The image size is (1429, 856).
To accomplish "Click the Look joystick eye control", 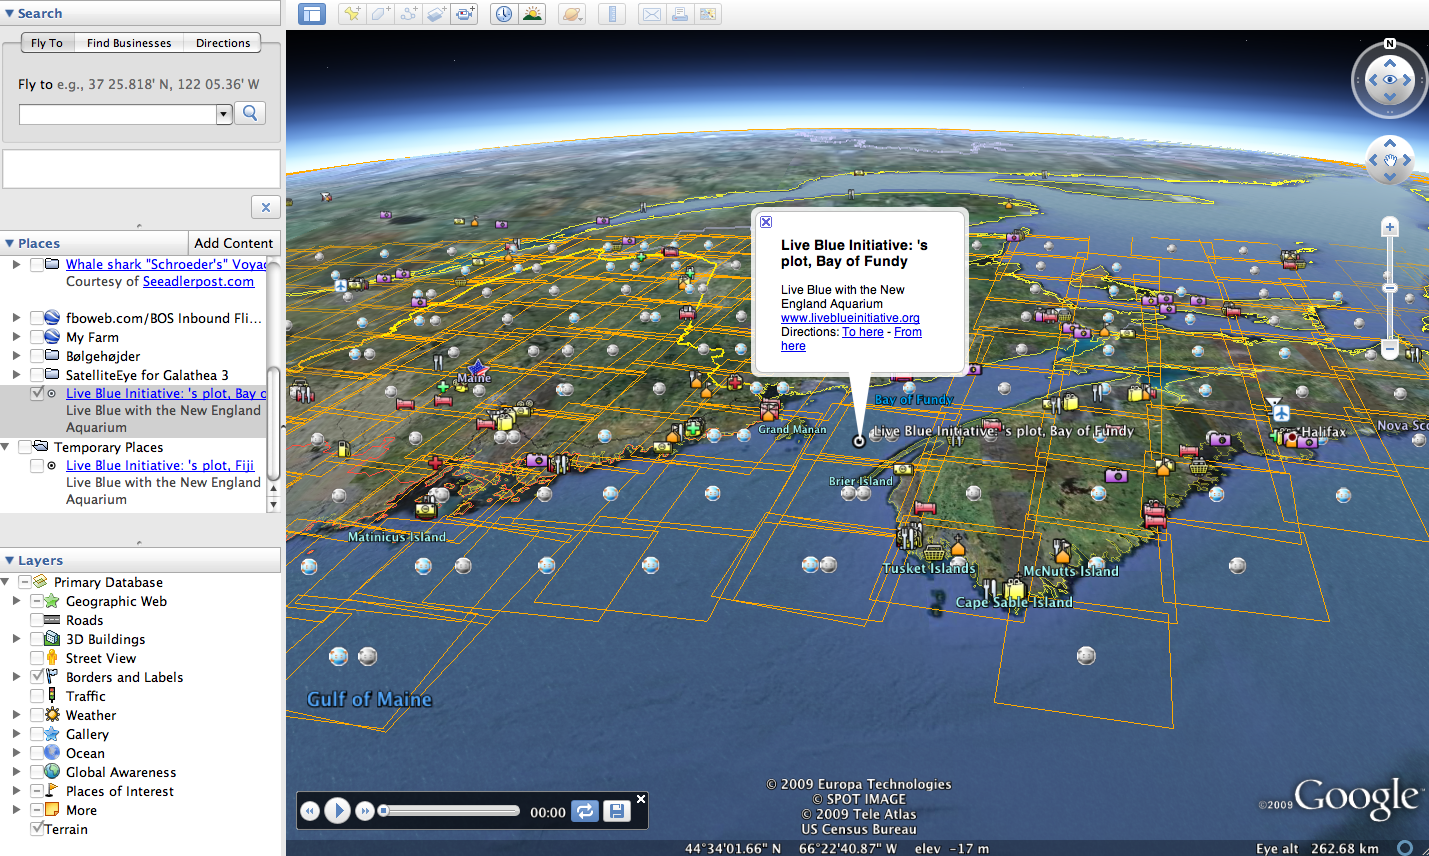I will coord(1390,80).
